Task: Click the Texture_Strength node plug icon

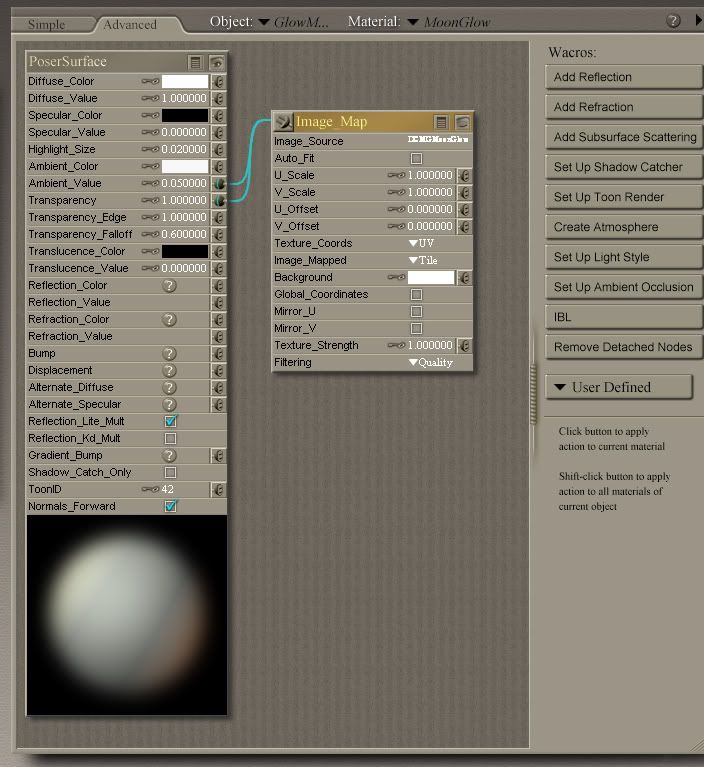Action: click(464, 346)
